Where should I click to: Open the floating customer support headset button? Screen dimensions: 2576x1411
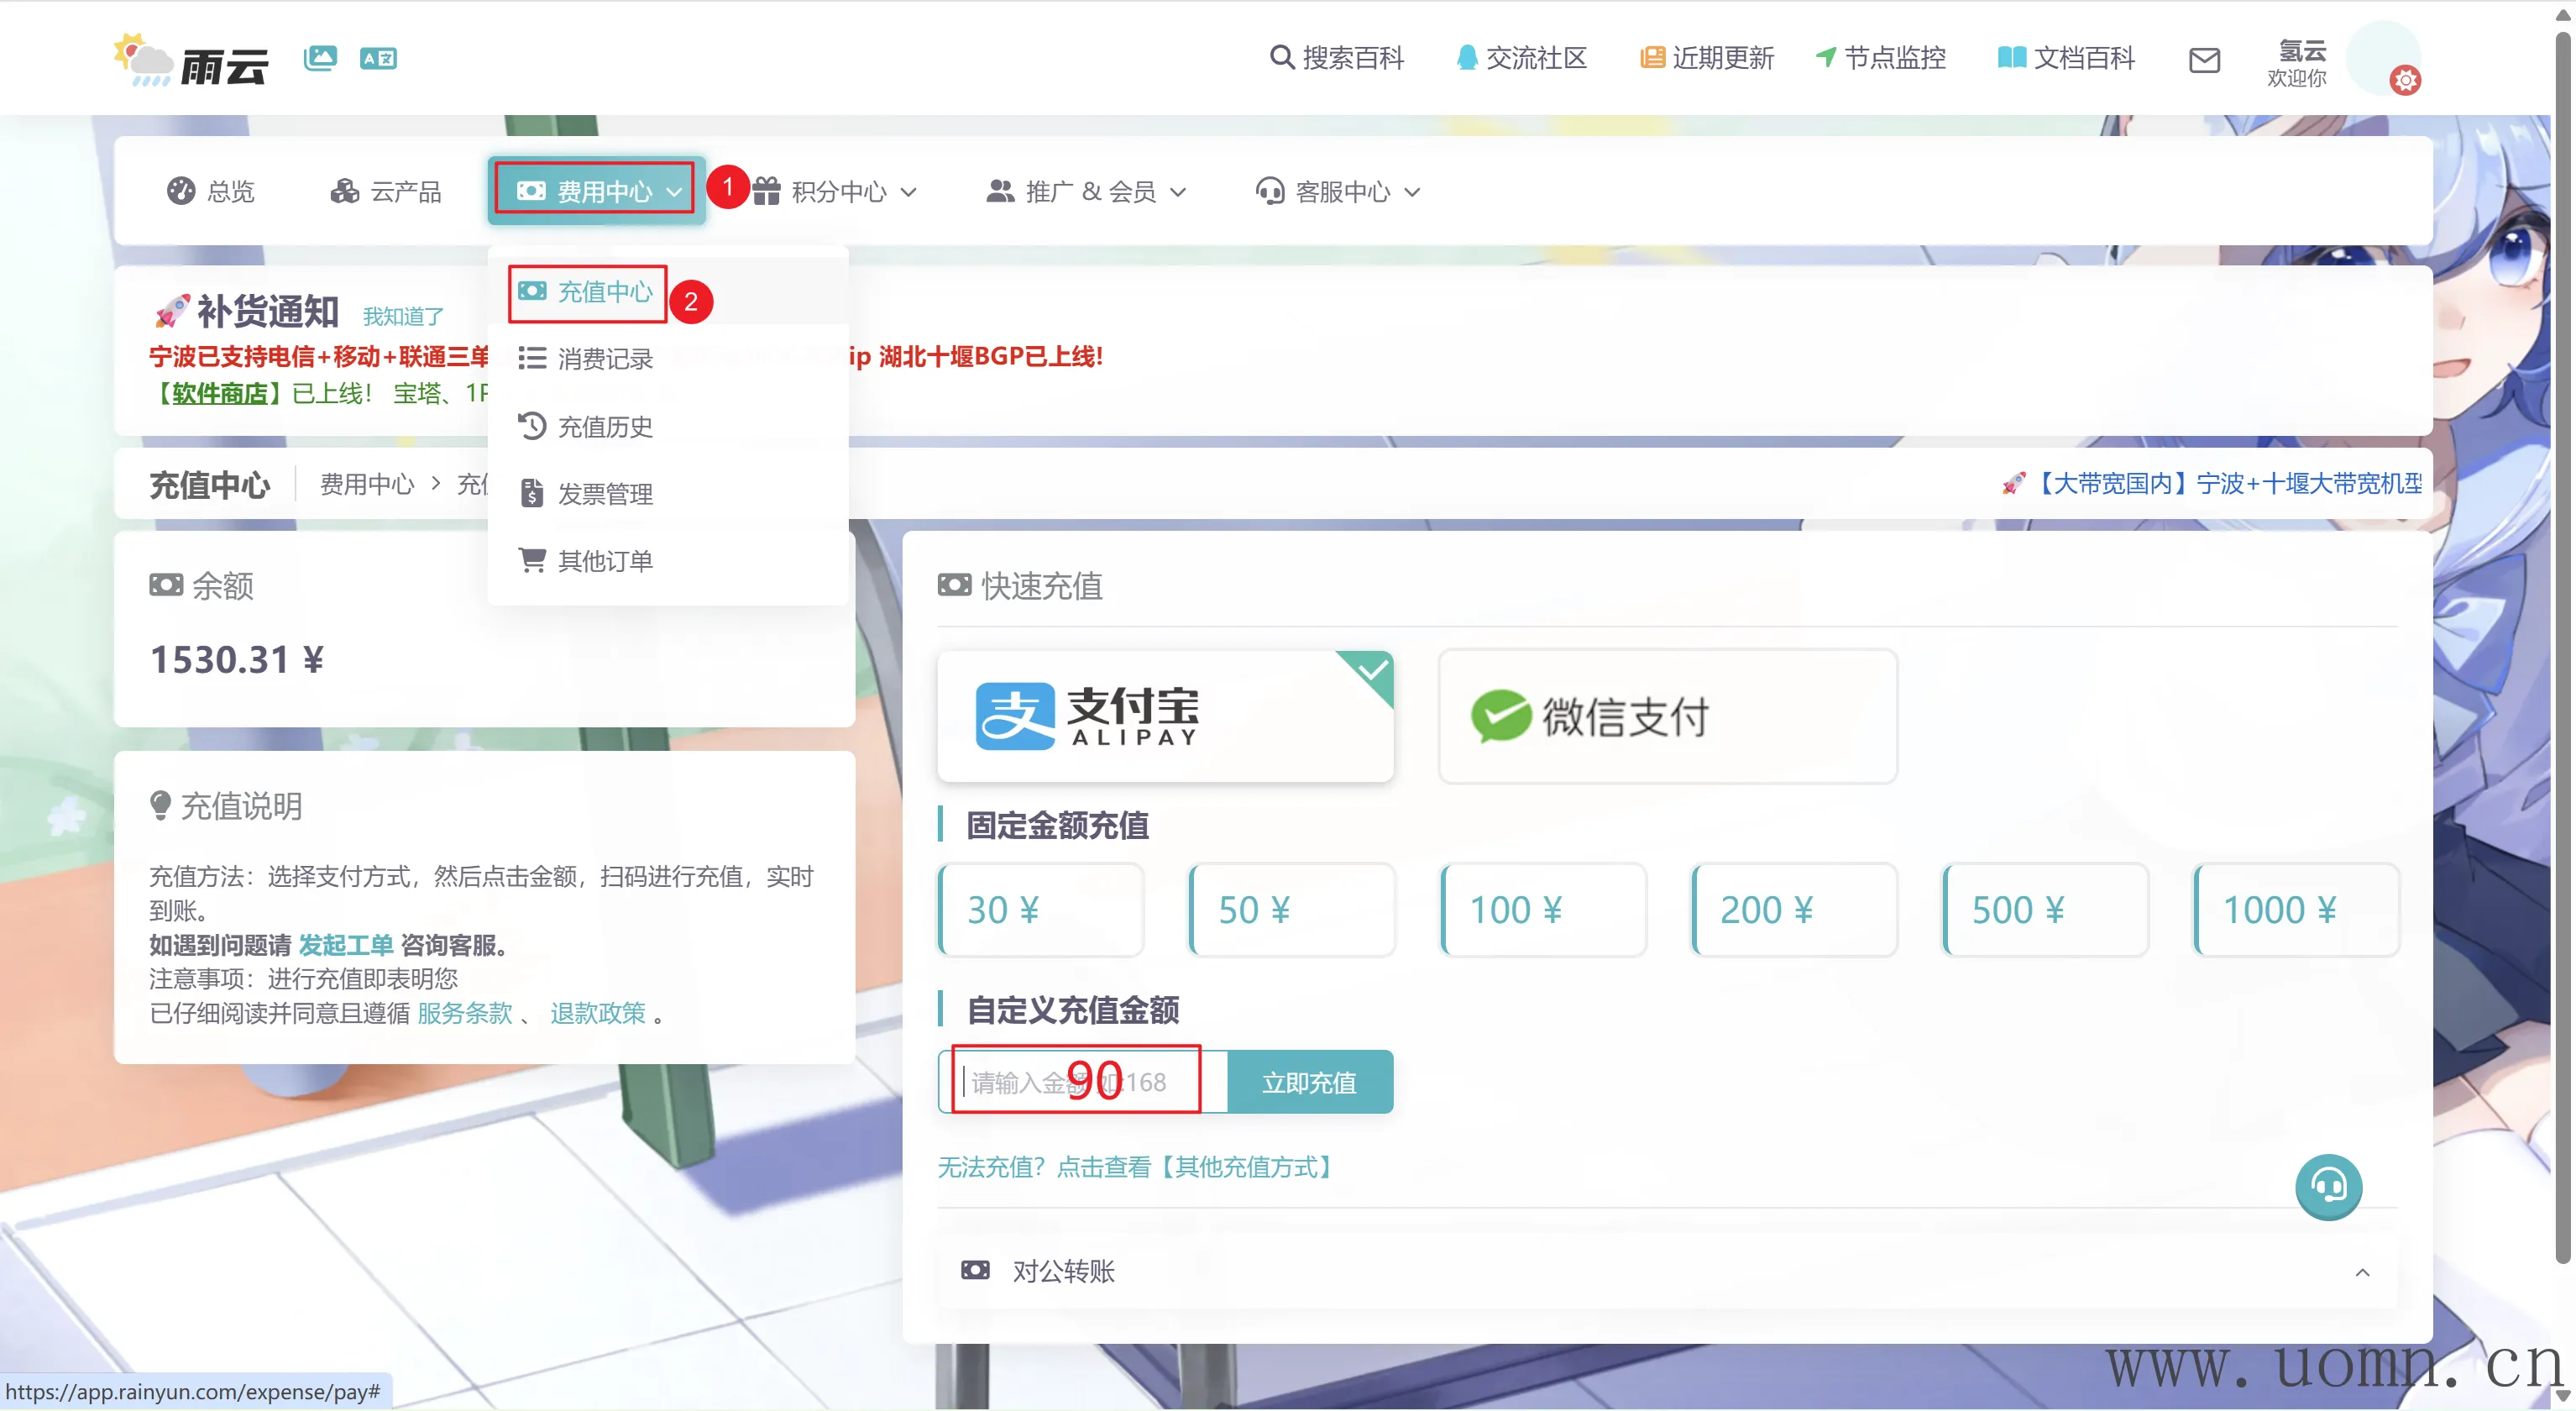point(2328,1187)
